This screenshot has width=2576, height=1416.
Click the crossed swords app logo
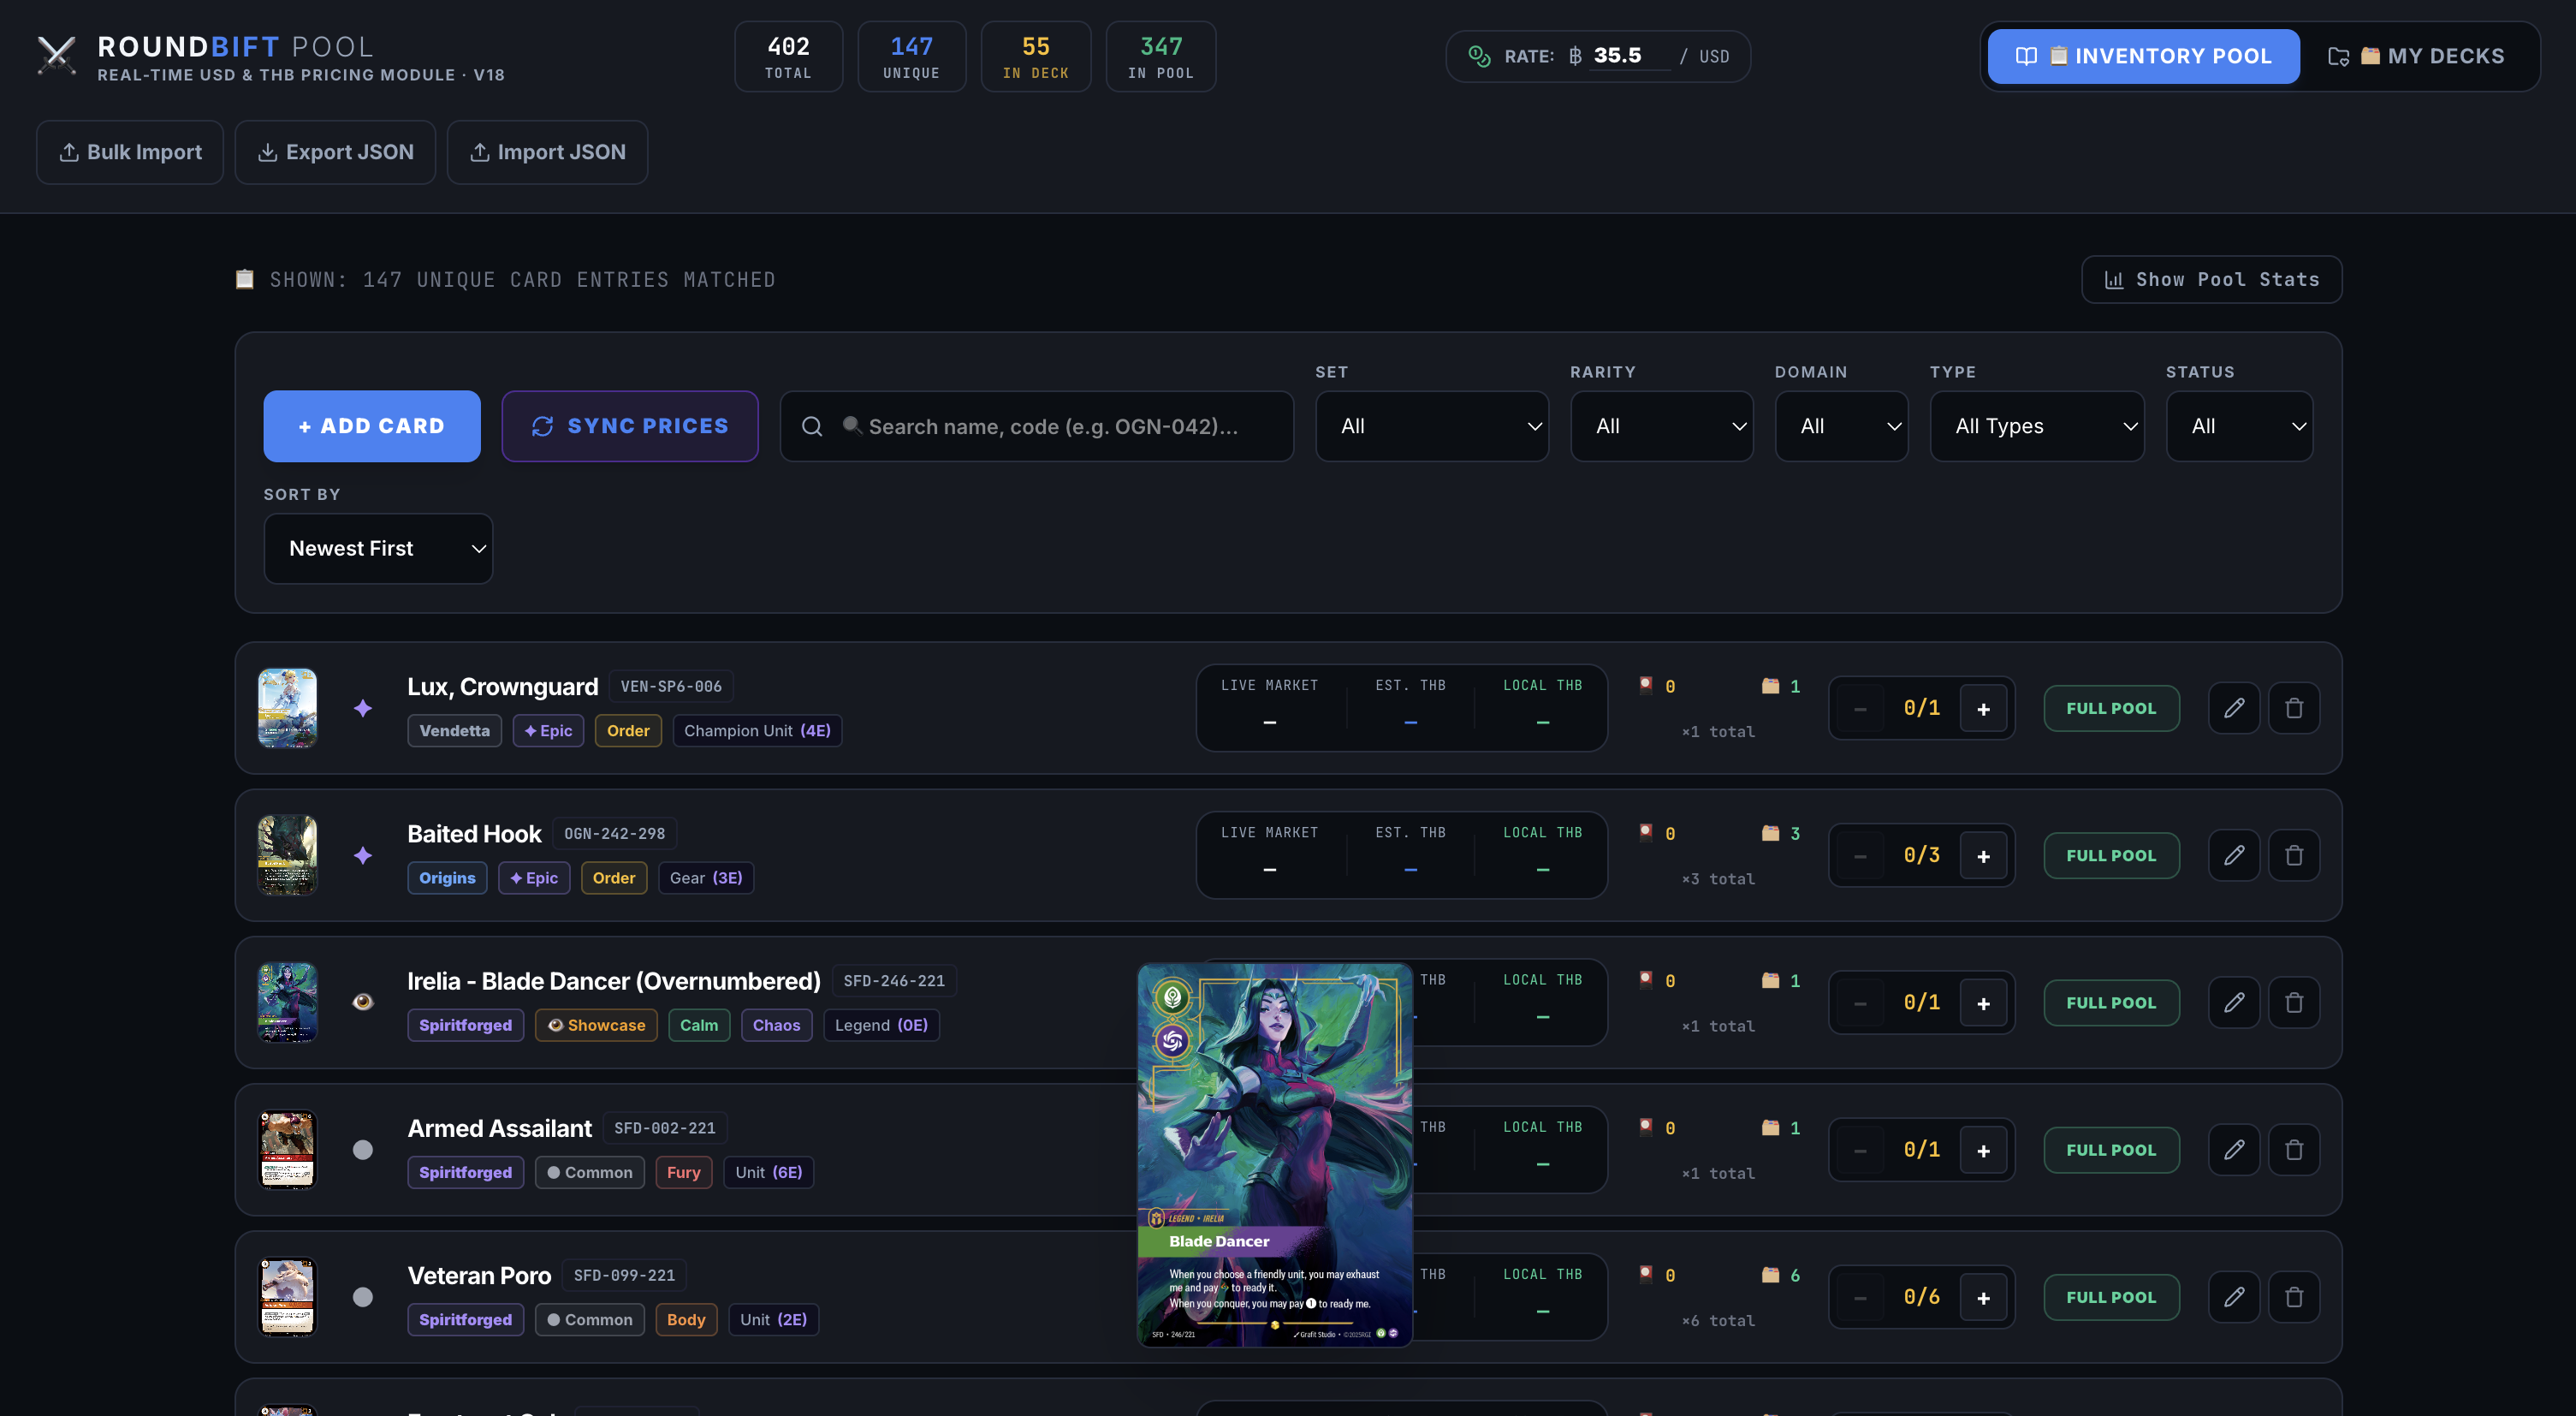56,56
